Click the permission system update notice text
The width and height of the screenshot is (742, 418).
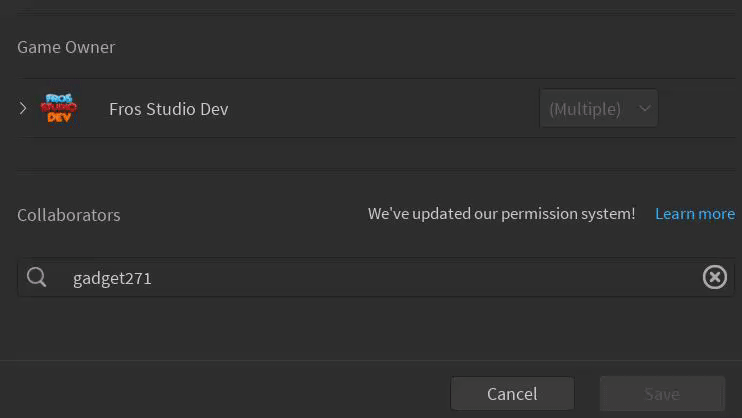click(501, 214)
